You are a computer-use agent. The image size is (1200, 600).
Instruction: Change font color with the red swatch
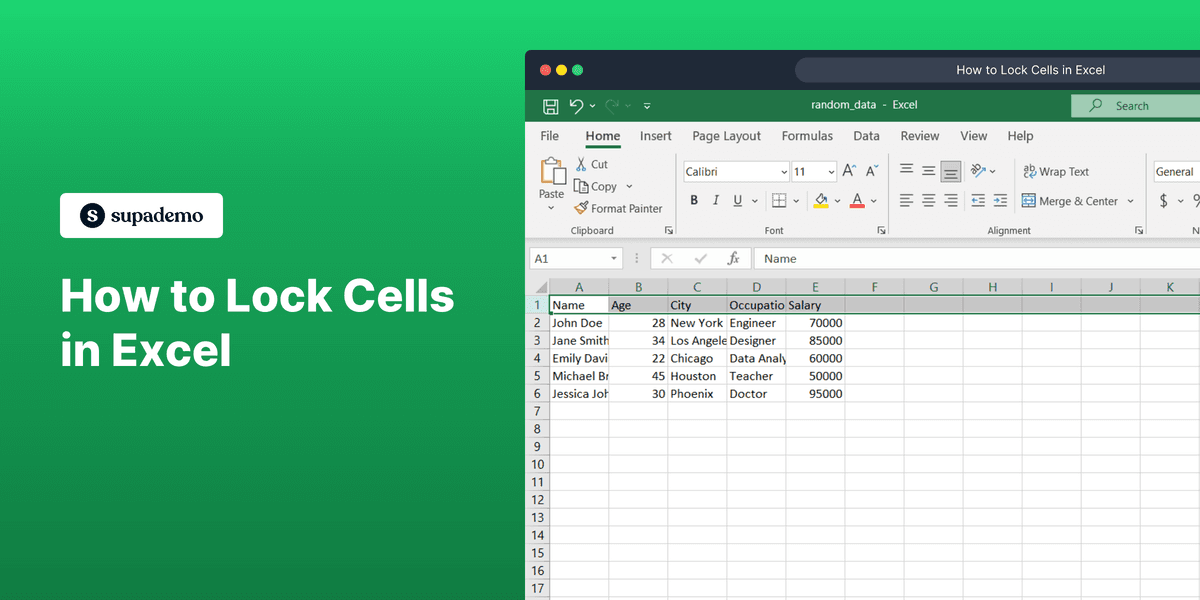coord(858,200)
